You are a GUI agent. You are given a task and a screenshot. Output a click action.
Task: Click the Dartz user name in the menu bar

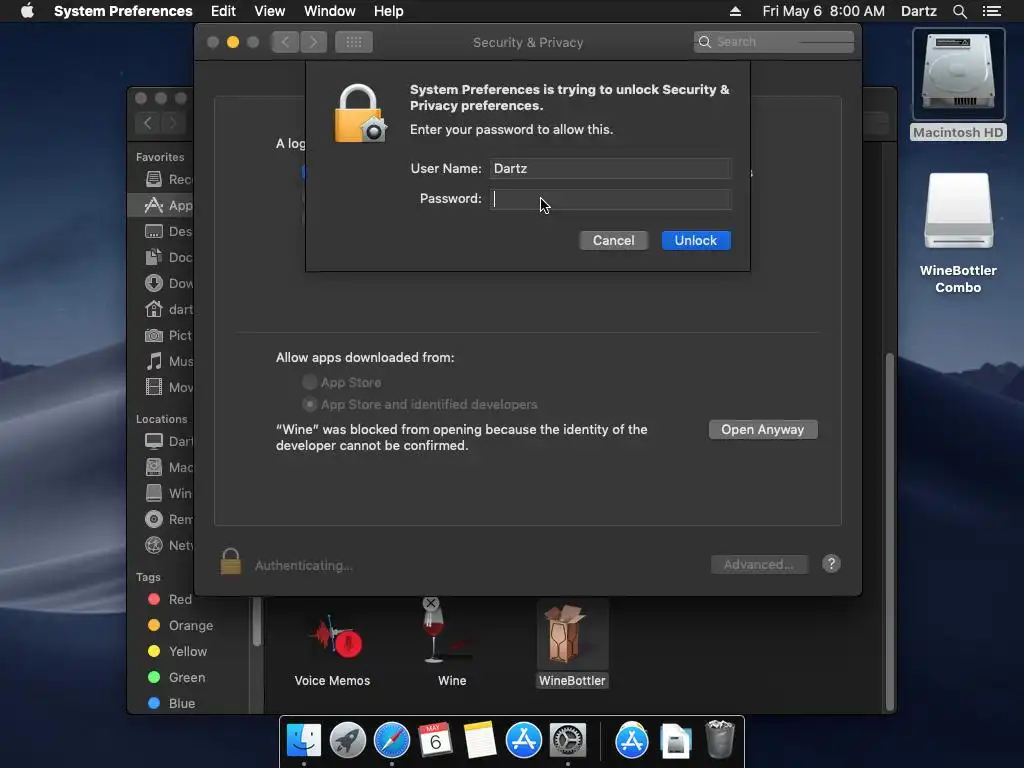point(918,11)
